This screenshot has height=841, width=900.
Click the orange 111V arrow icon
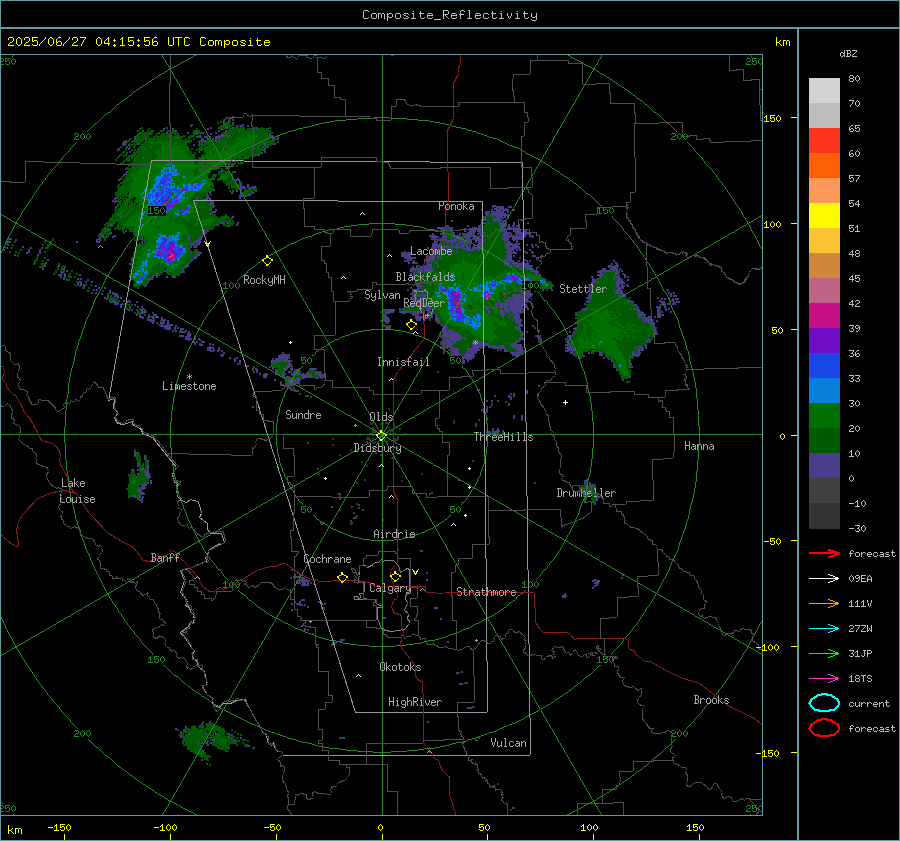coord(824,603)
